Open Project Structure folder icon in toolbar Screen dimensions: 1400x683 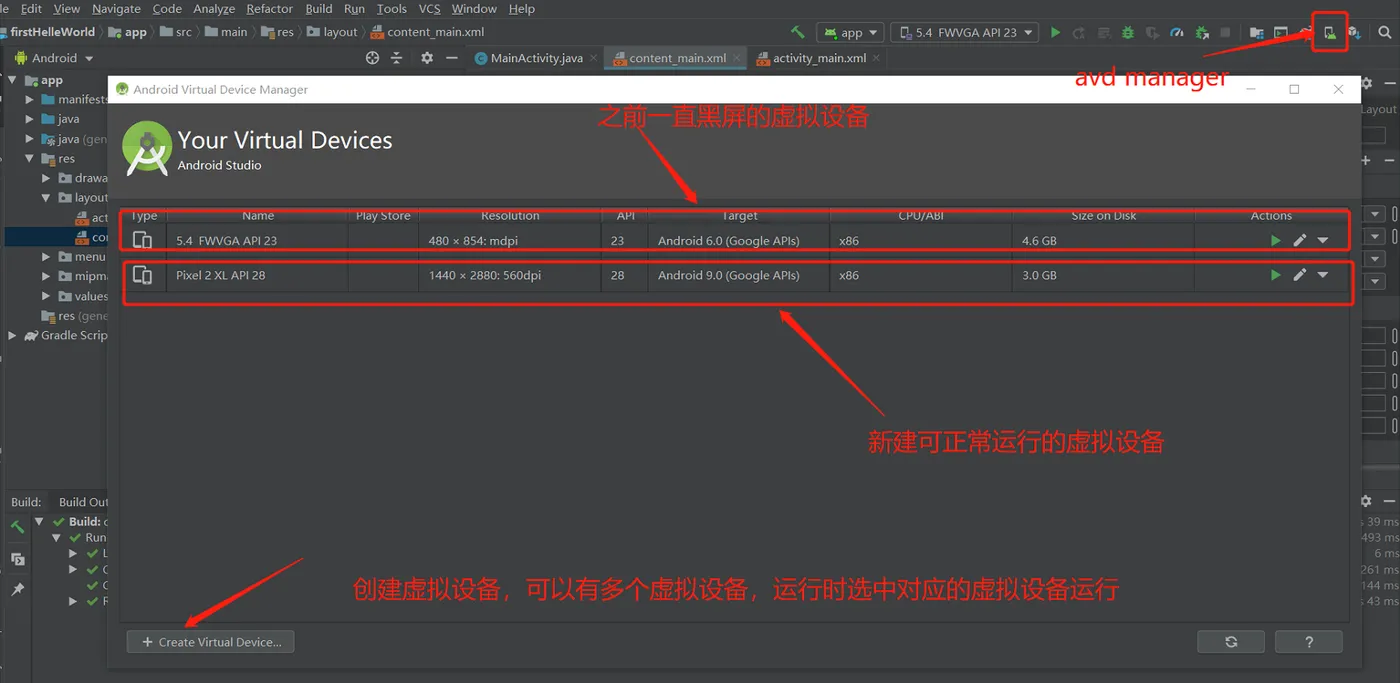(1256, 32)
